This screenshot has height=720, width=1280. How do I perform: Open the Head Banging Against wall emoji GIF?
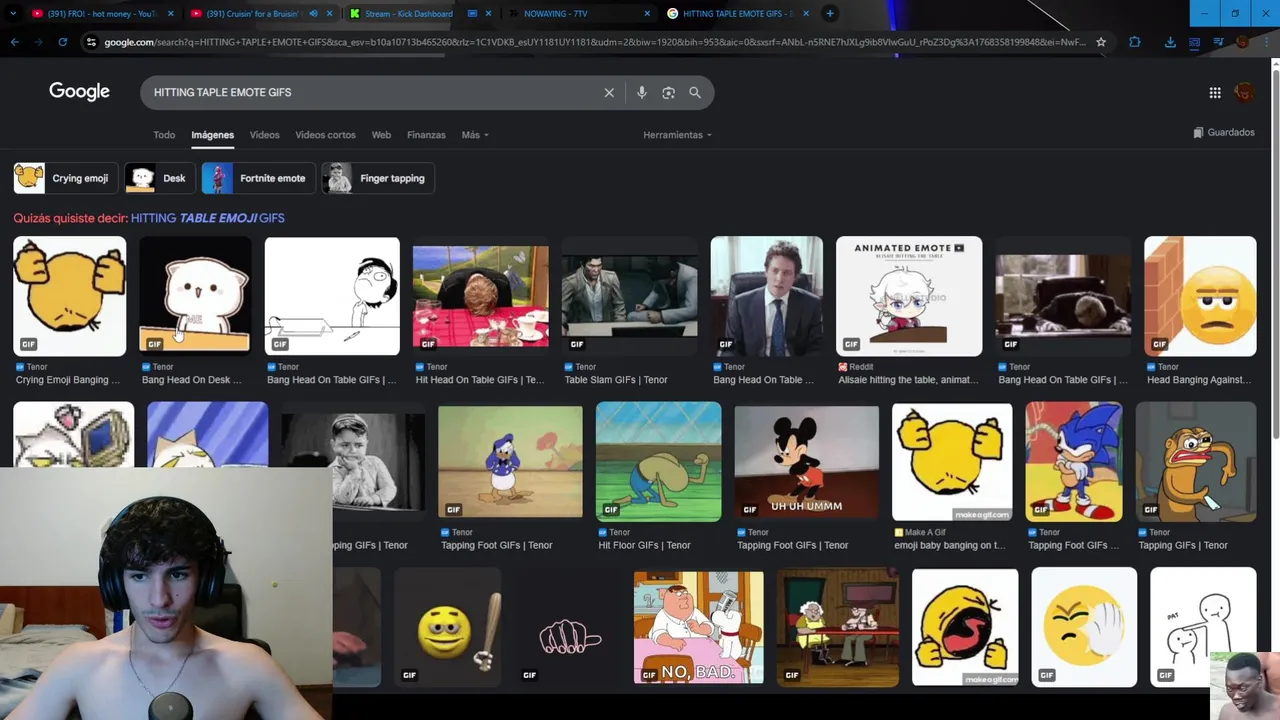[1200, 296]
